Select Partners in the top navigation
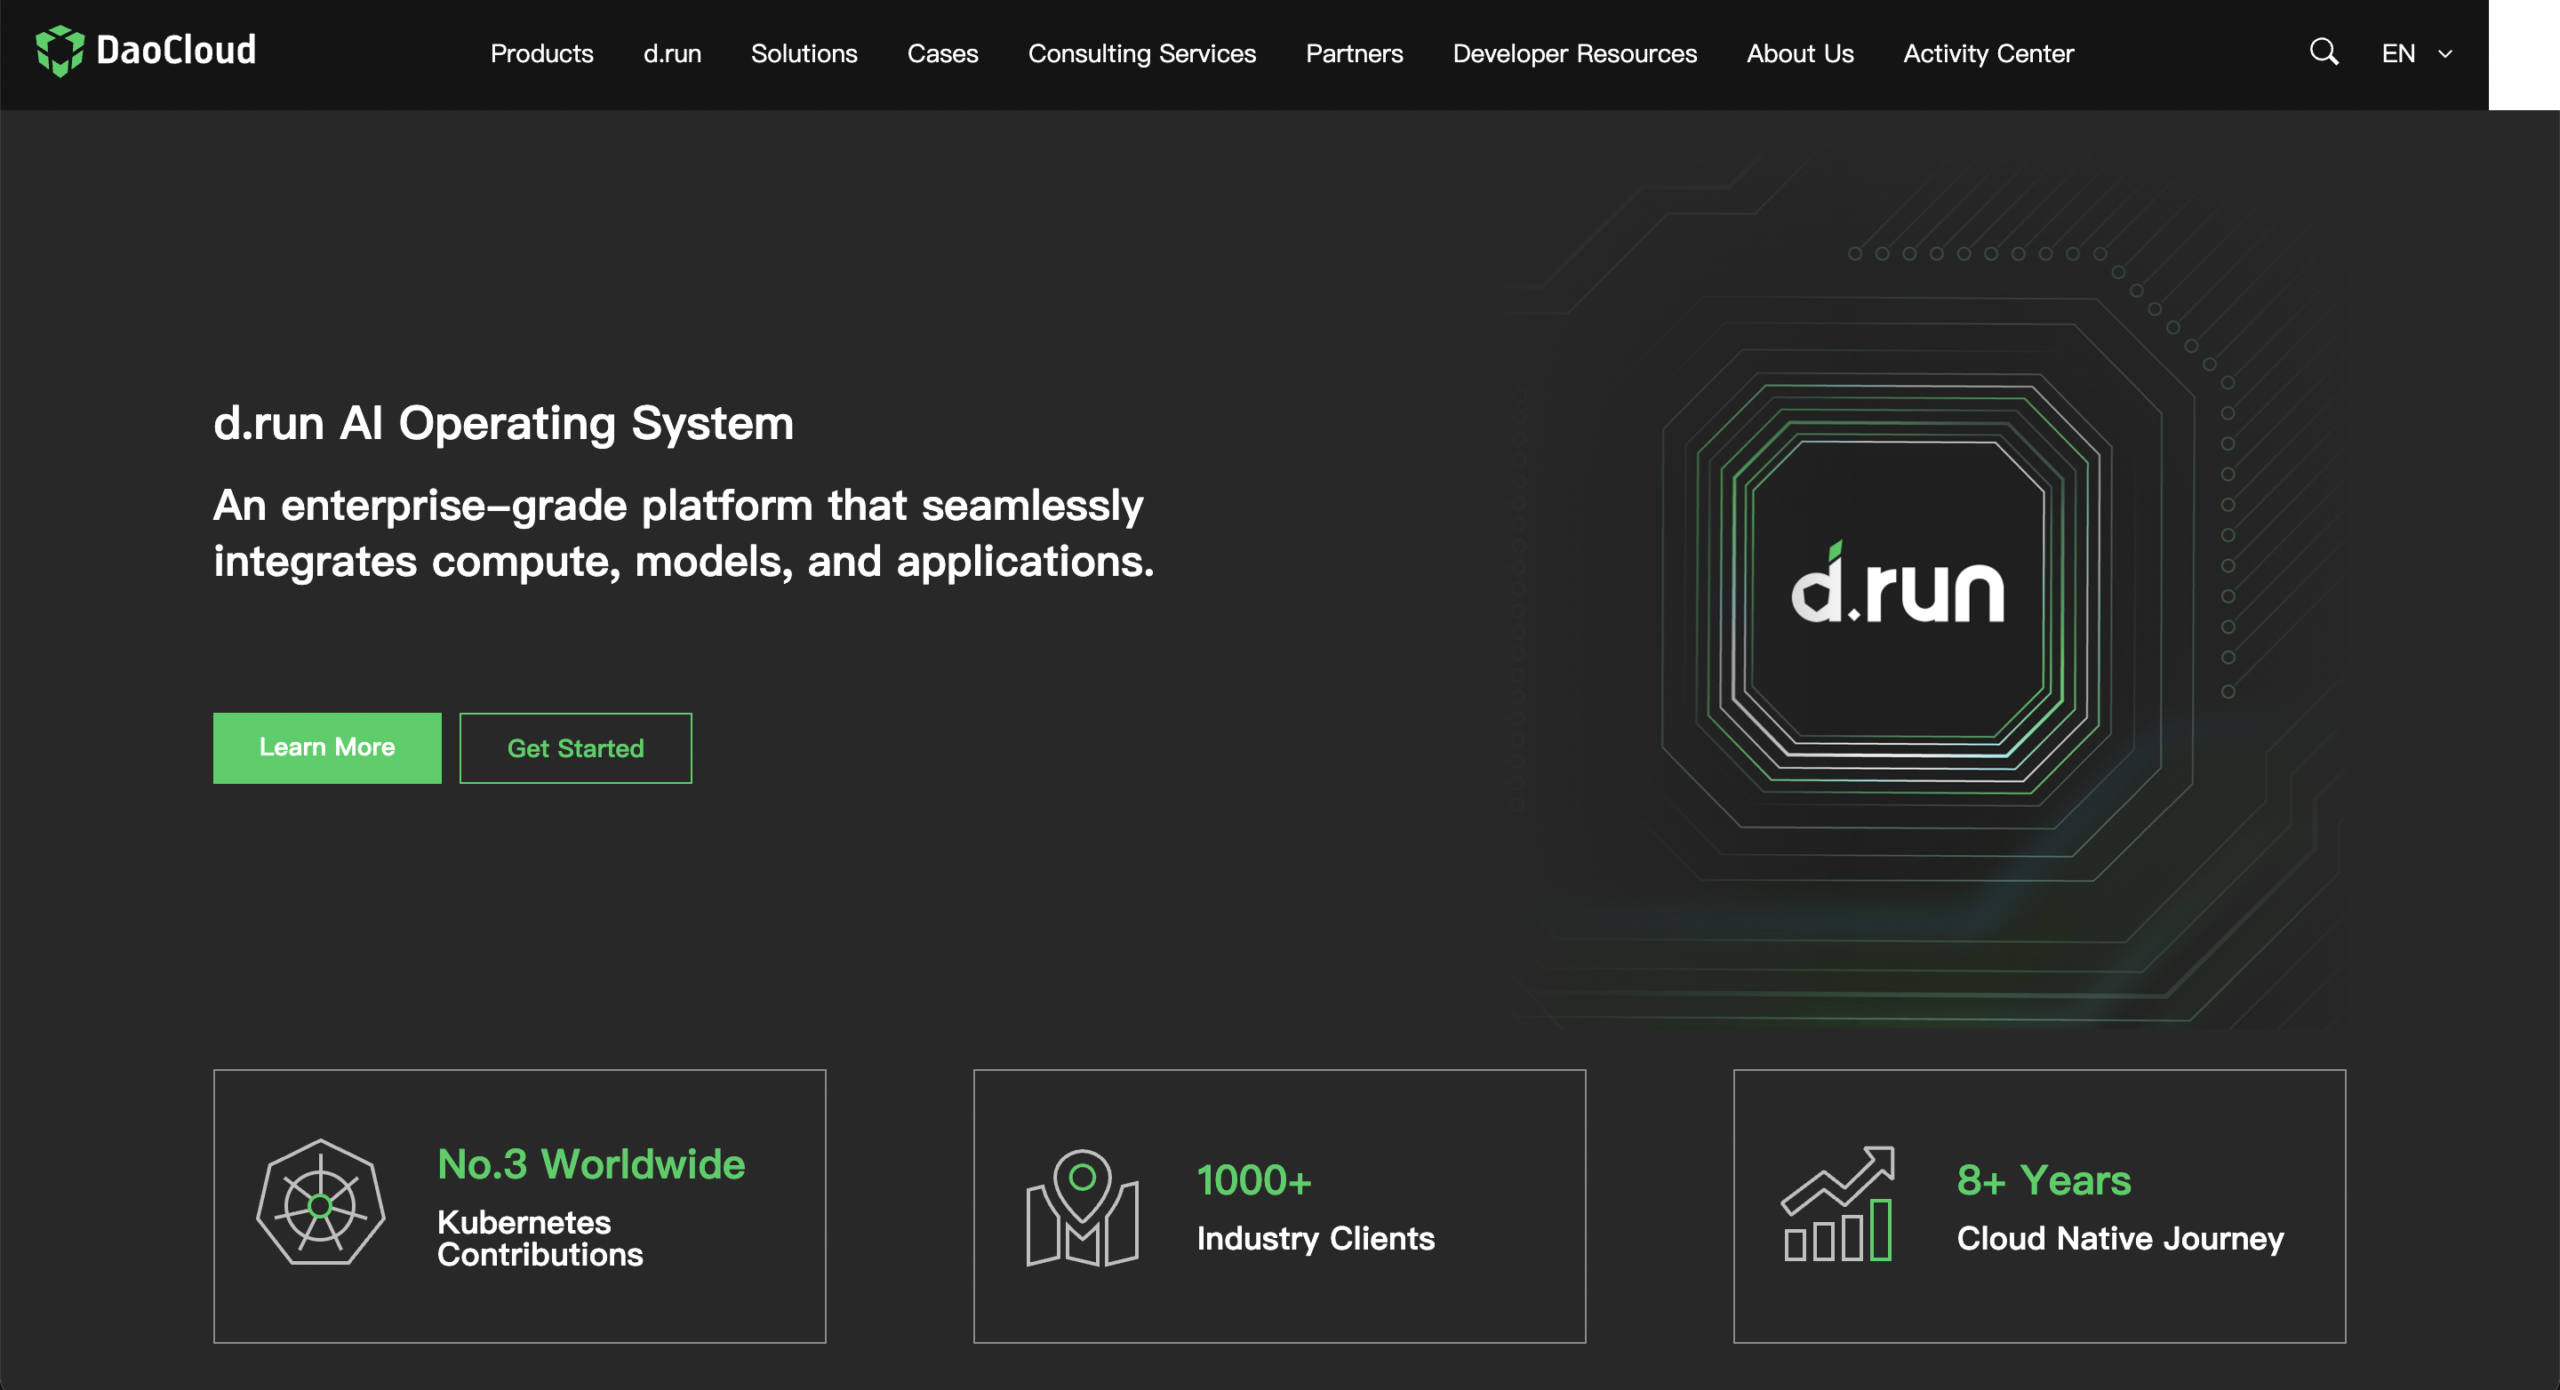The width and height of the screenshot is (2560, 1390). (1354, 53)
